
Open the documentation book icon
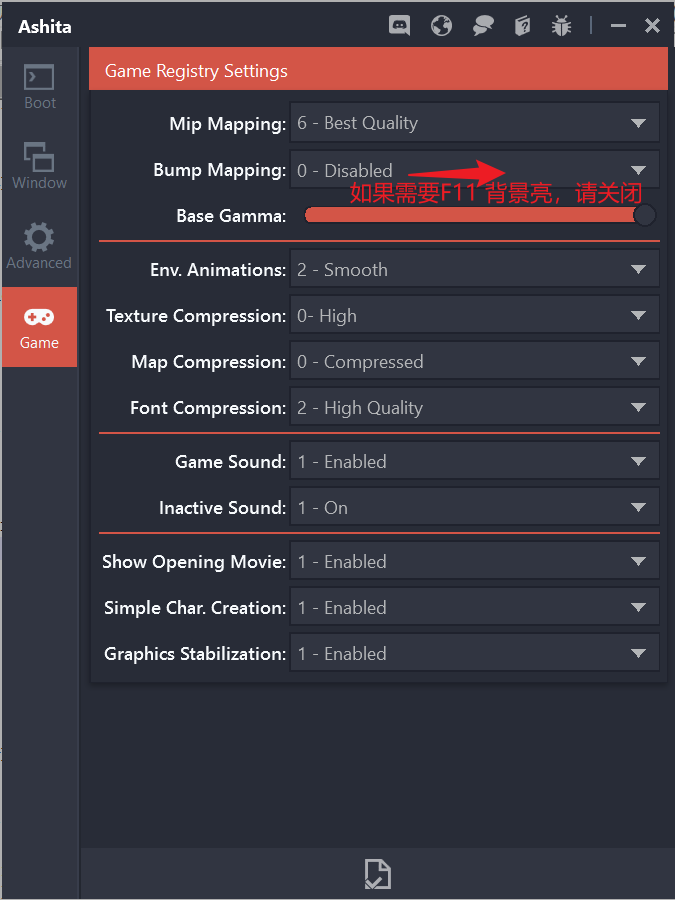pyautogui.click(x=522, y=26)
